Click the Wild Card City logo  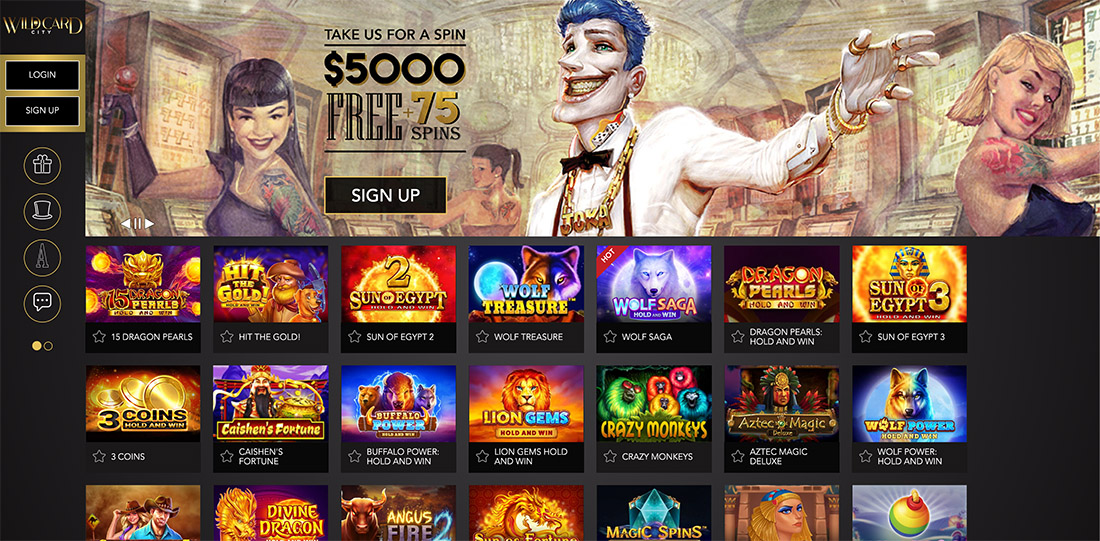tap(42, 26)
